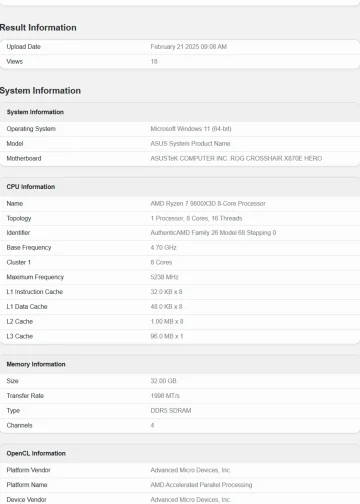Viewport: 360px width, 504px height.
Task: Select L2 Cache value 1.00 MB x 8
Action: click(x=167, y=322)
